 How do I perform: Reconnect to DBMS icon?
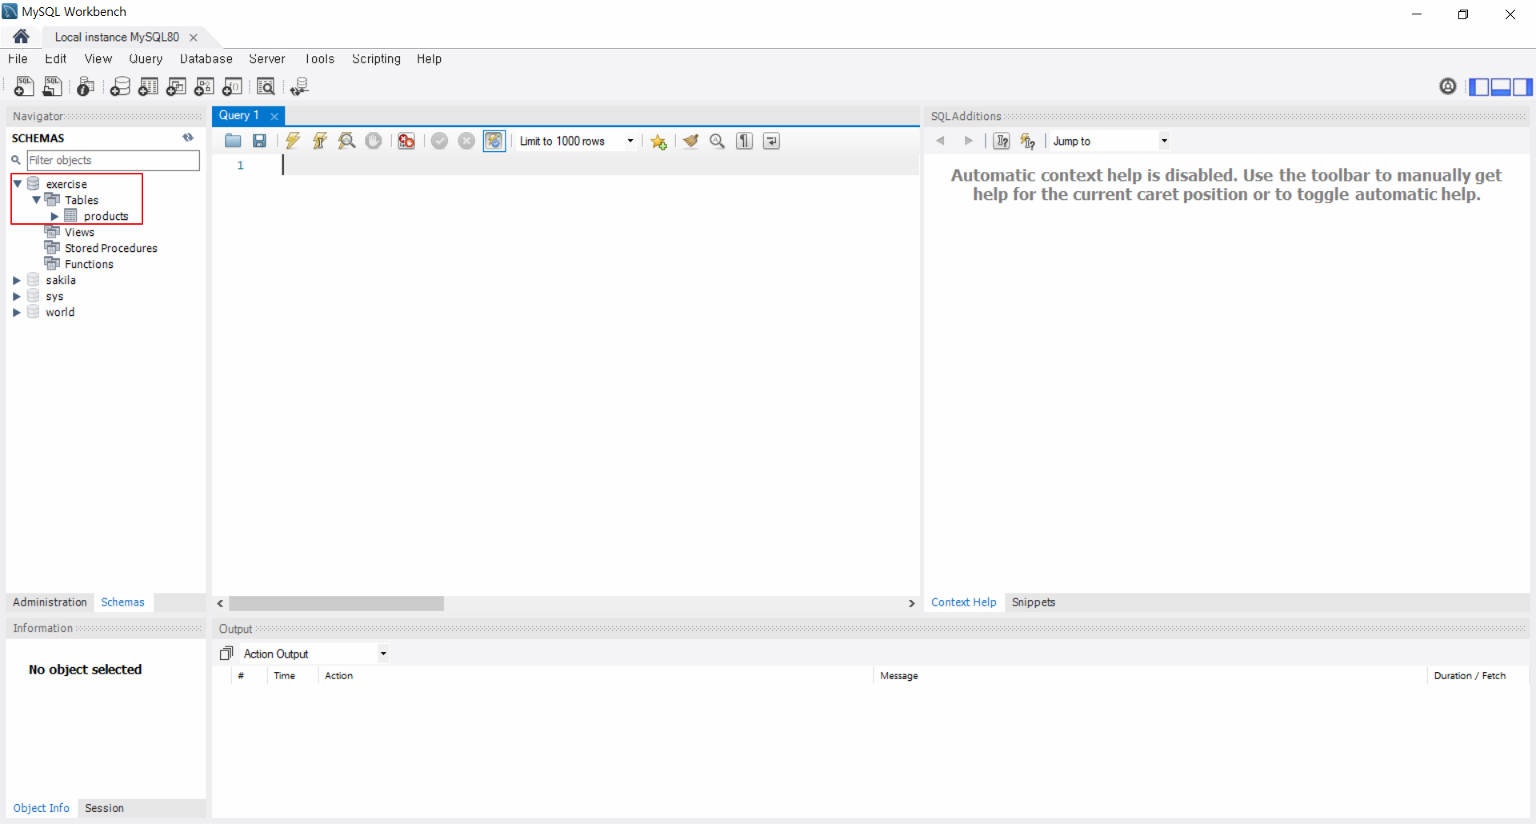[x=299, y=87]
